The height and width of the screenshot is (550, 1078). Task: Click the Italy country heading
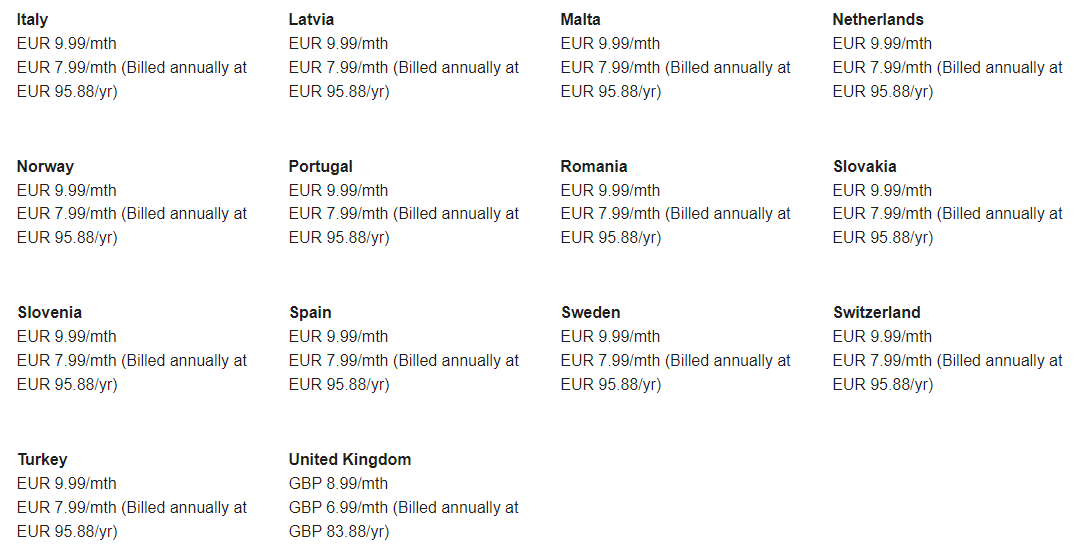pyautogui.click(x=32, y=20)
